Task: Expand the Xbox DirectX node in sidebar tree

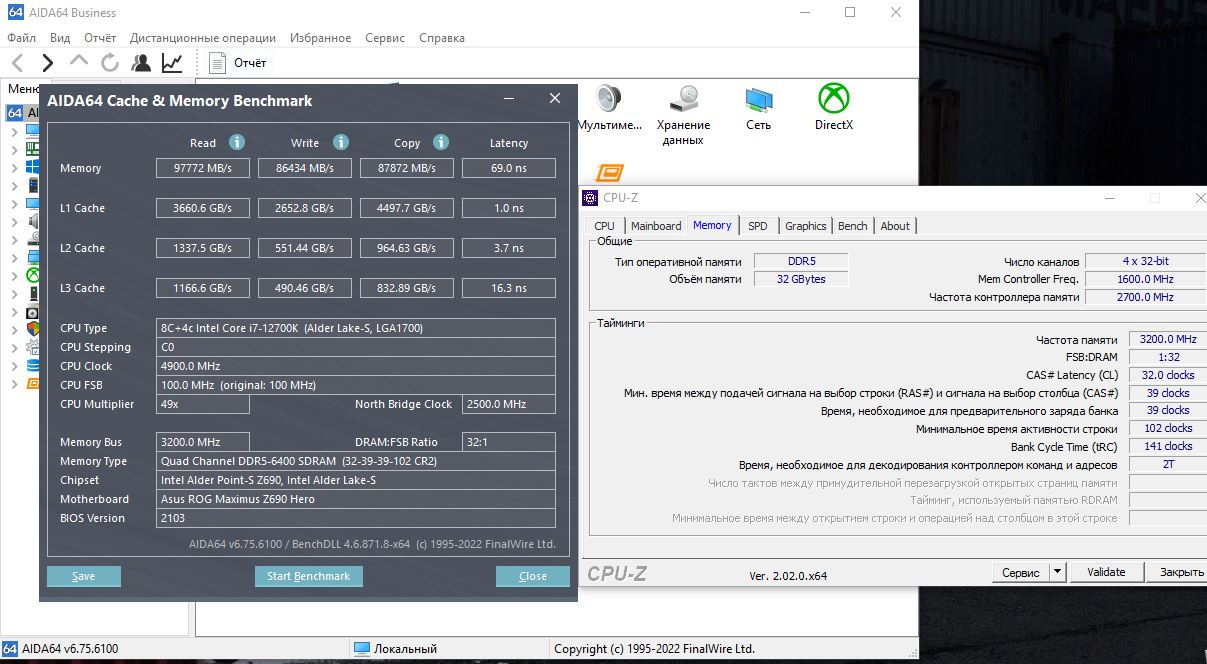Action: click(x=14, y=275)
